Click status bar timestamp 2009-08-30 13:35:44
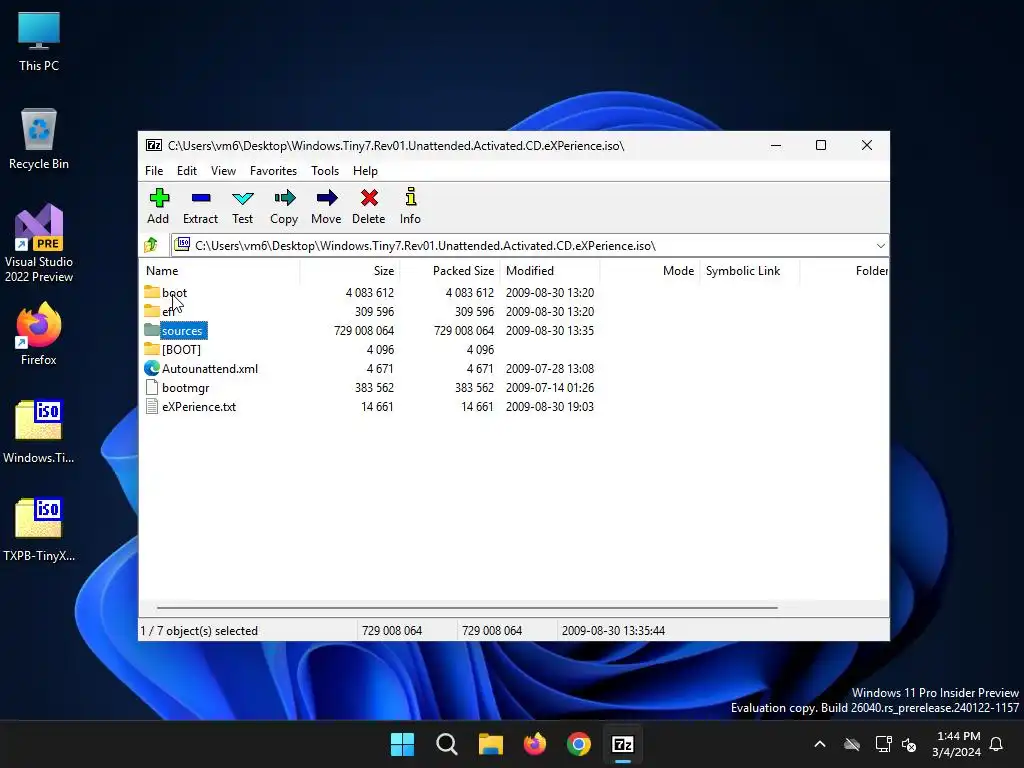The width and height of the screenshot is (1024, 768). pos(613,631)
